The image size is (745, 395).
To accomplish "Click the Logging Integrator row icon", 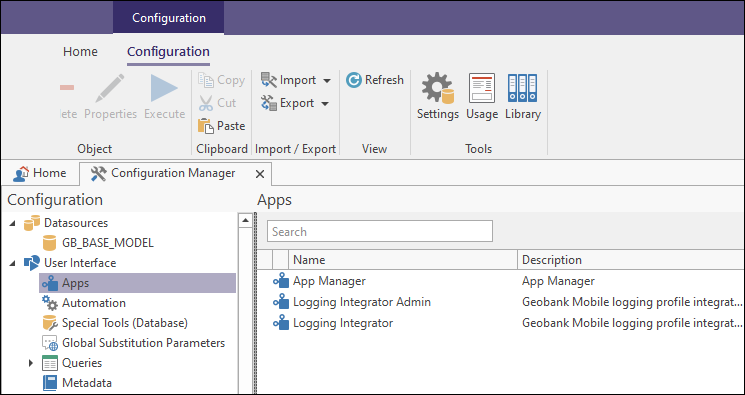I will coord(281,323).
